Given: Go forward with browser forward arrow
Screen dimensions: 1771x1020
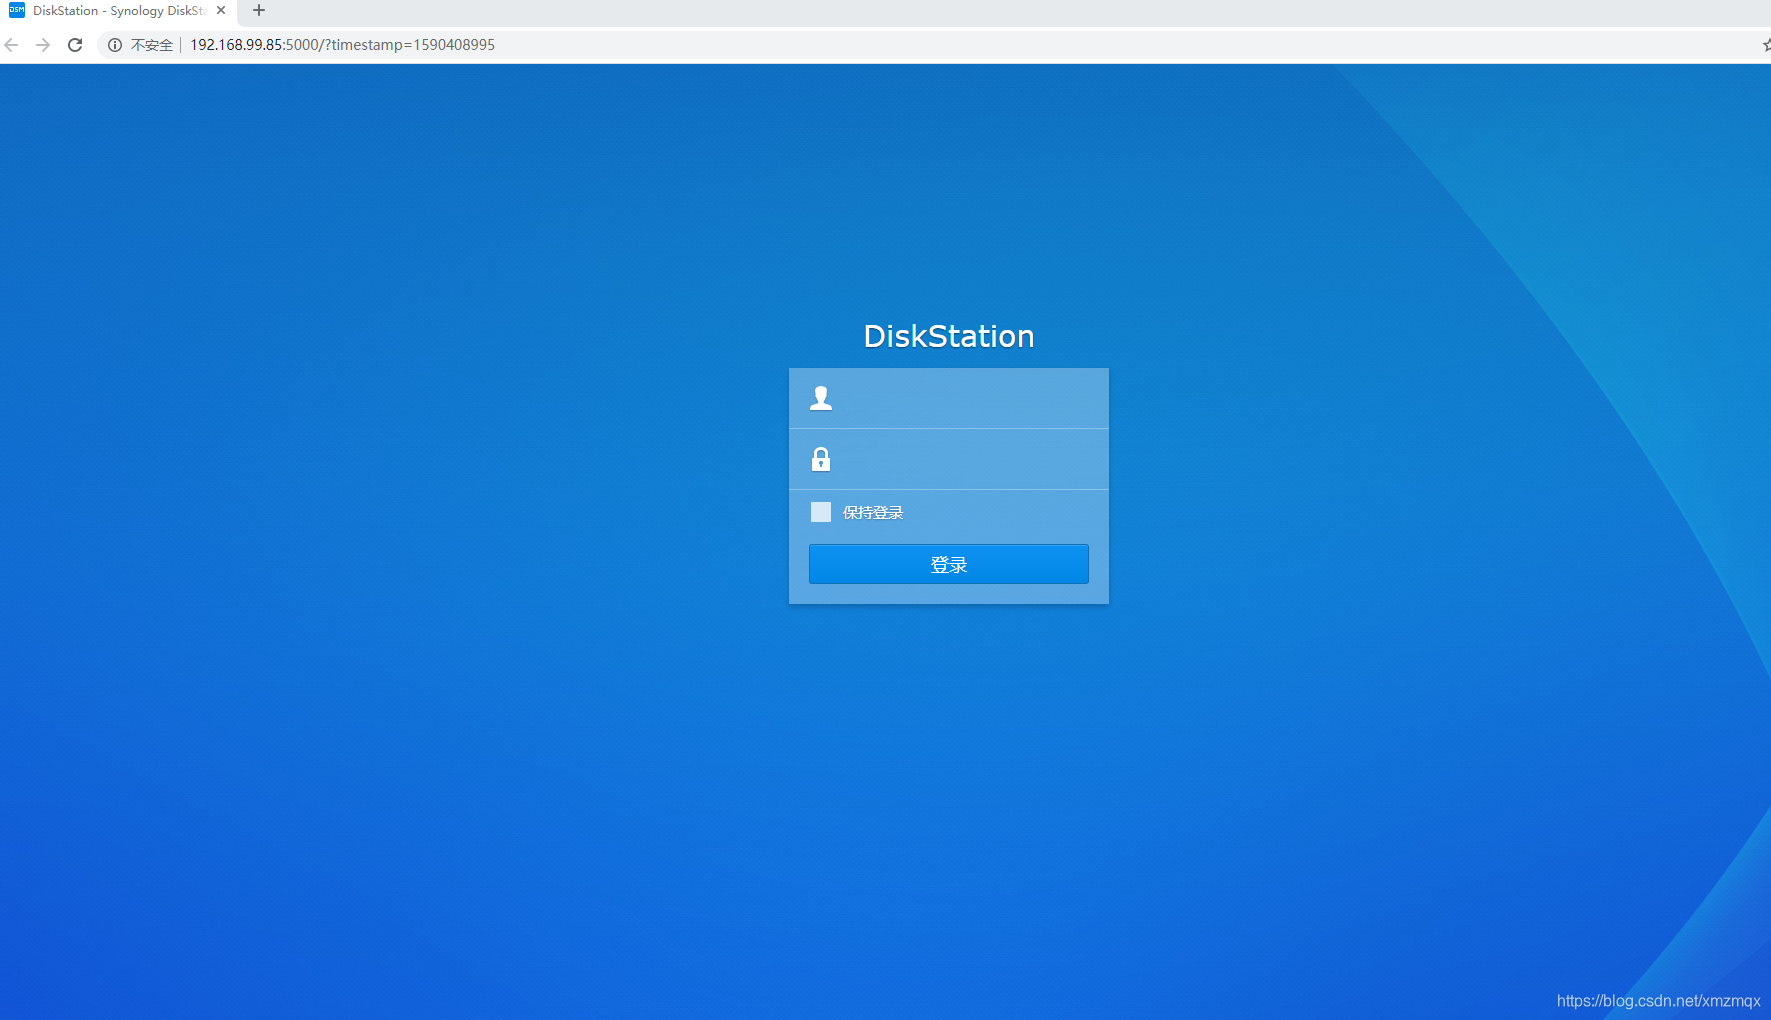Looking at the screenshot, I should (x=43, y=45).
